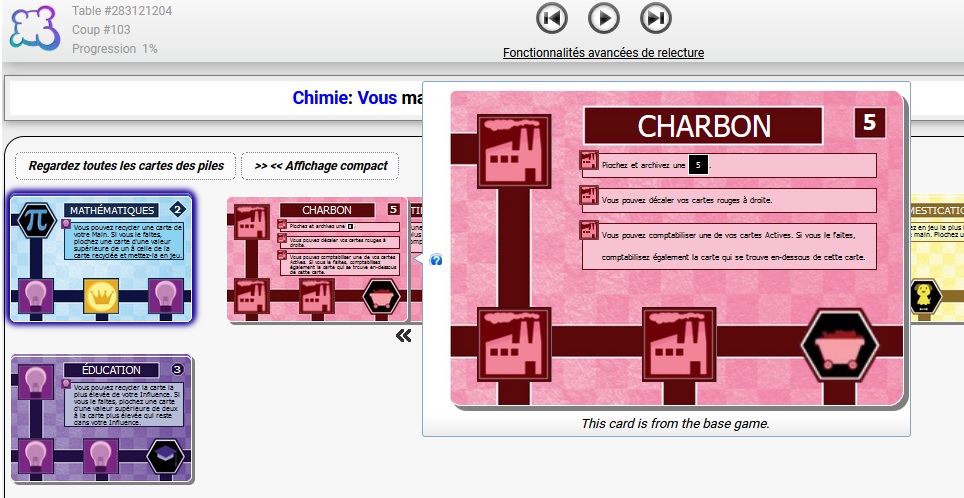Click the large coal cart hexagon icon
This screenshot has height=498, width=964.
click(840, 346)
